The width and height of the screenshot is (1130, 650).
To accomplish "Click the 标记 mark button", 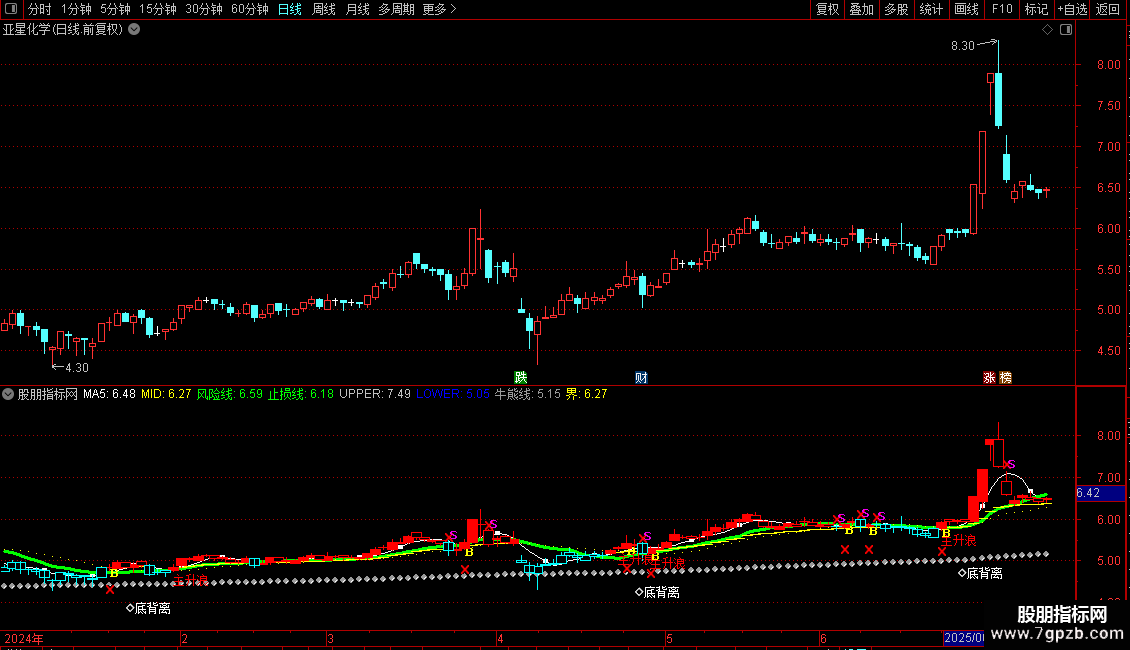I will (x=1036, y=9).
